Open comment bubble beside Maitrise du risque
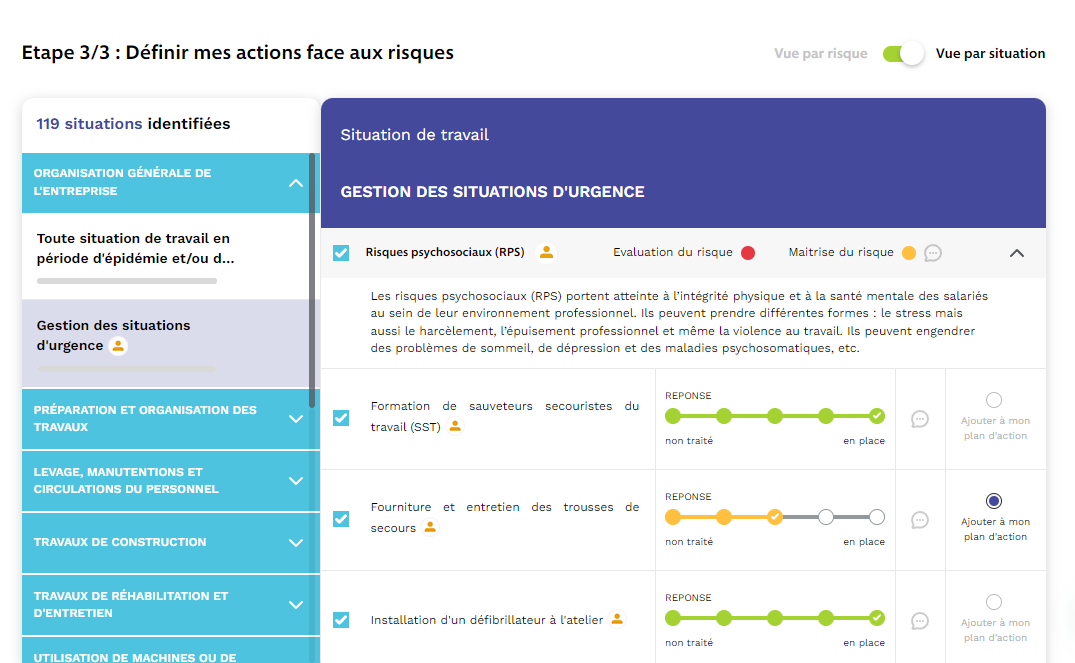Image resolution: width=1075 pixels, height=663 pixels. coord(933,253)
